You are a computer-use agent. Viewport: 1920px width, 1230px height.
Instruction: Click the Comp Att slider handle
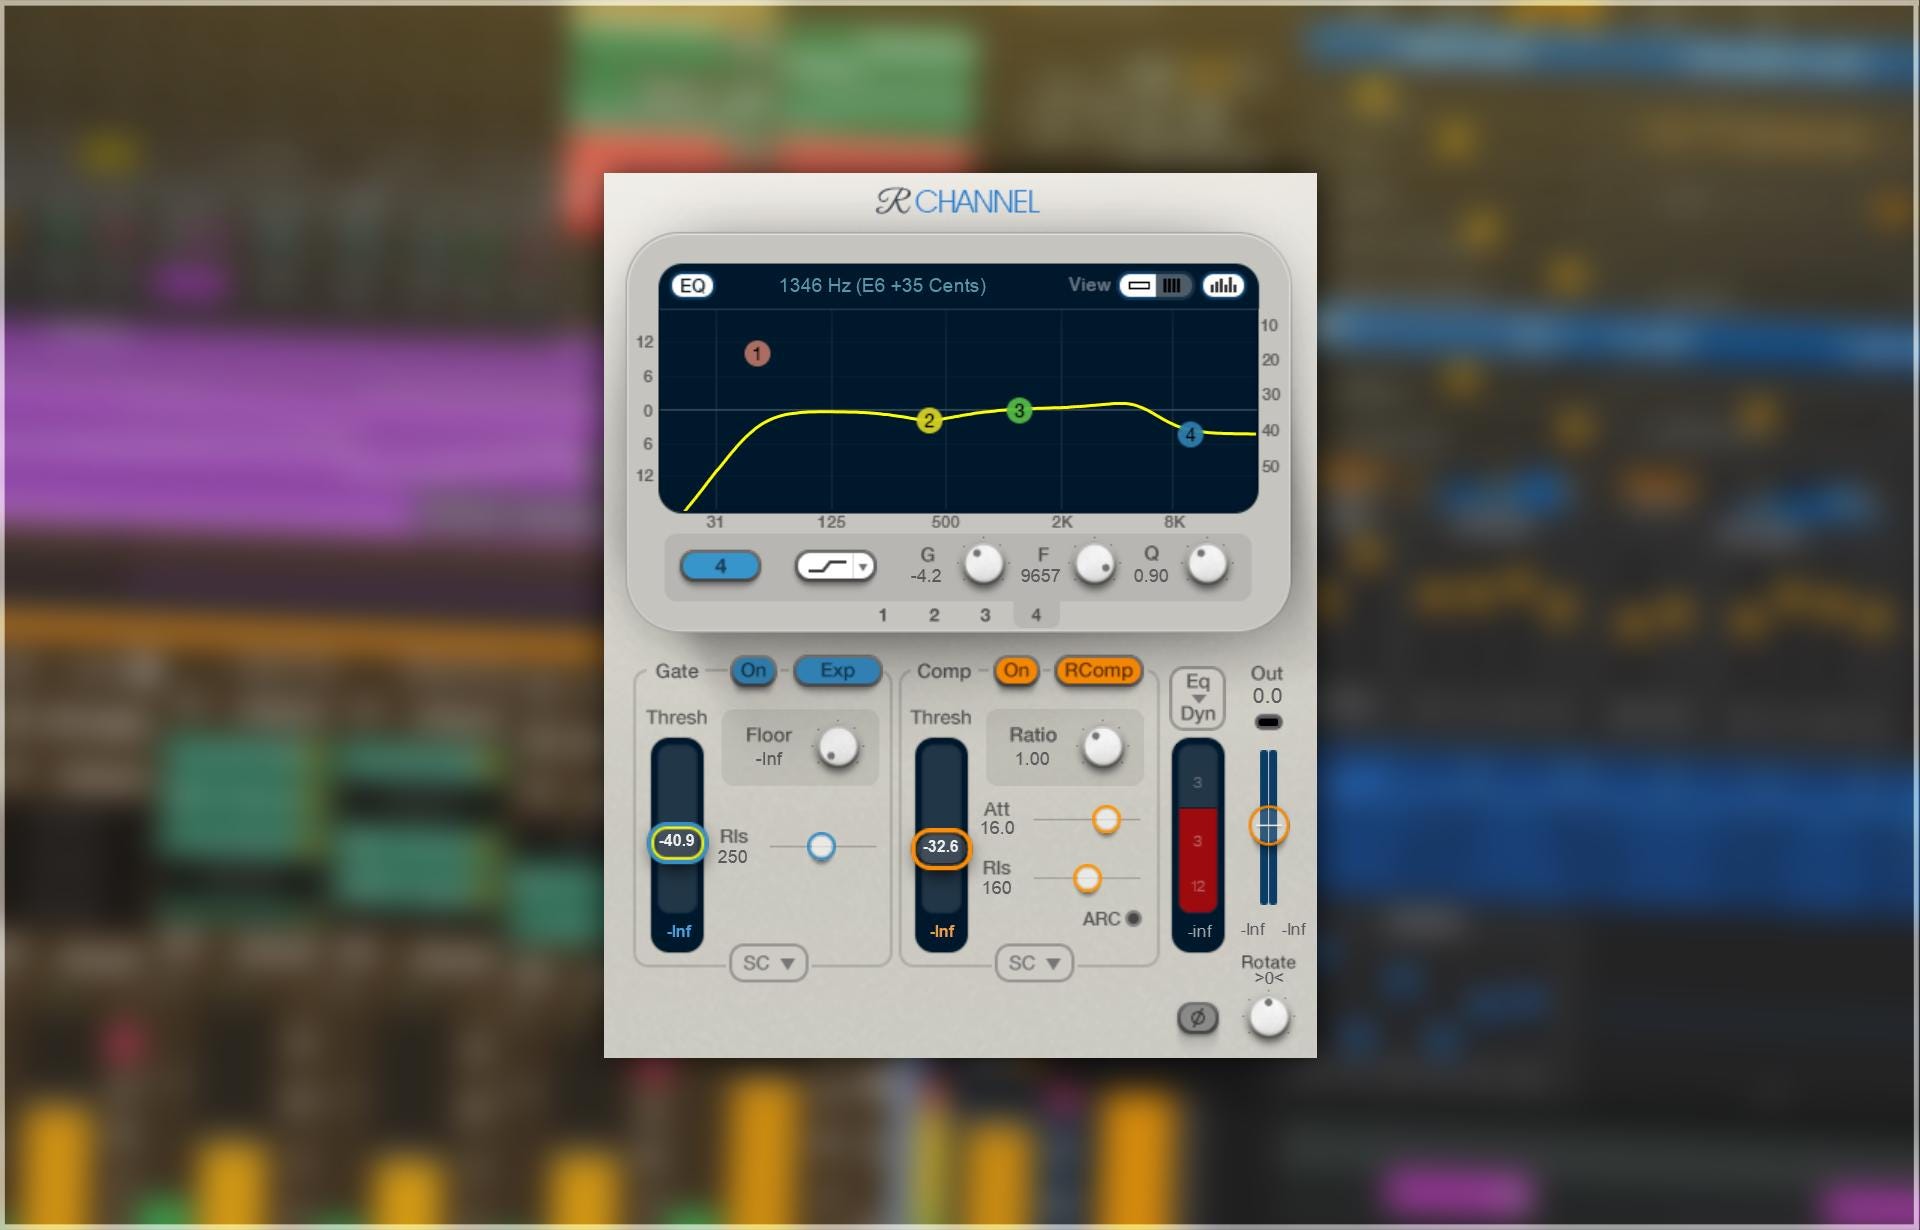1106,820
